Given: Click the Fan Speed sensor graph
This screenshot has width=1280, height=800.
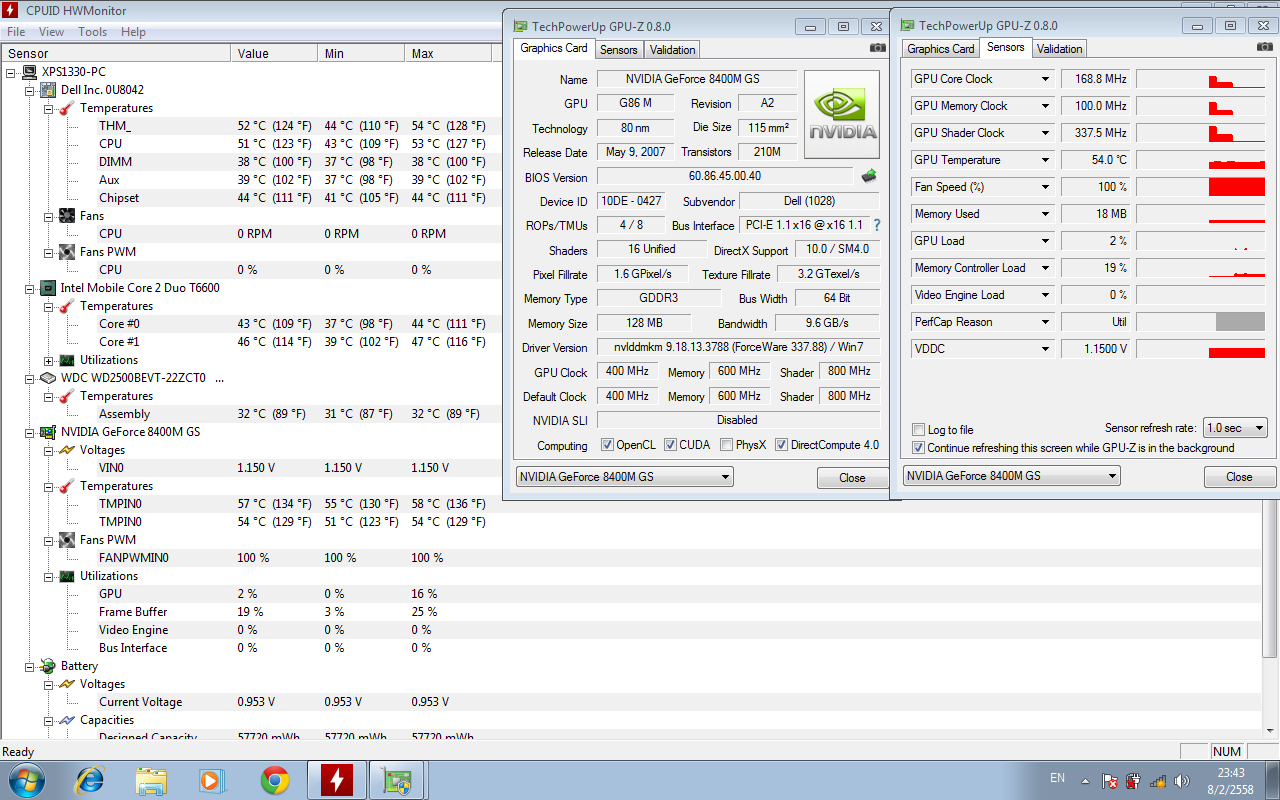Looking at the screenshot, I should point(1201,187).
